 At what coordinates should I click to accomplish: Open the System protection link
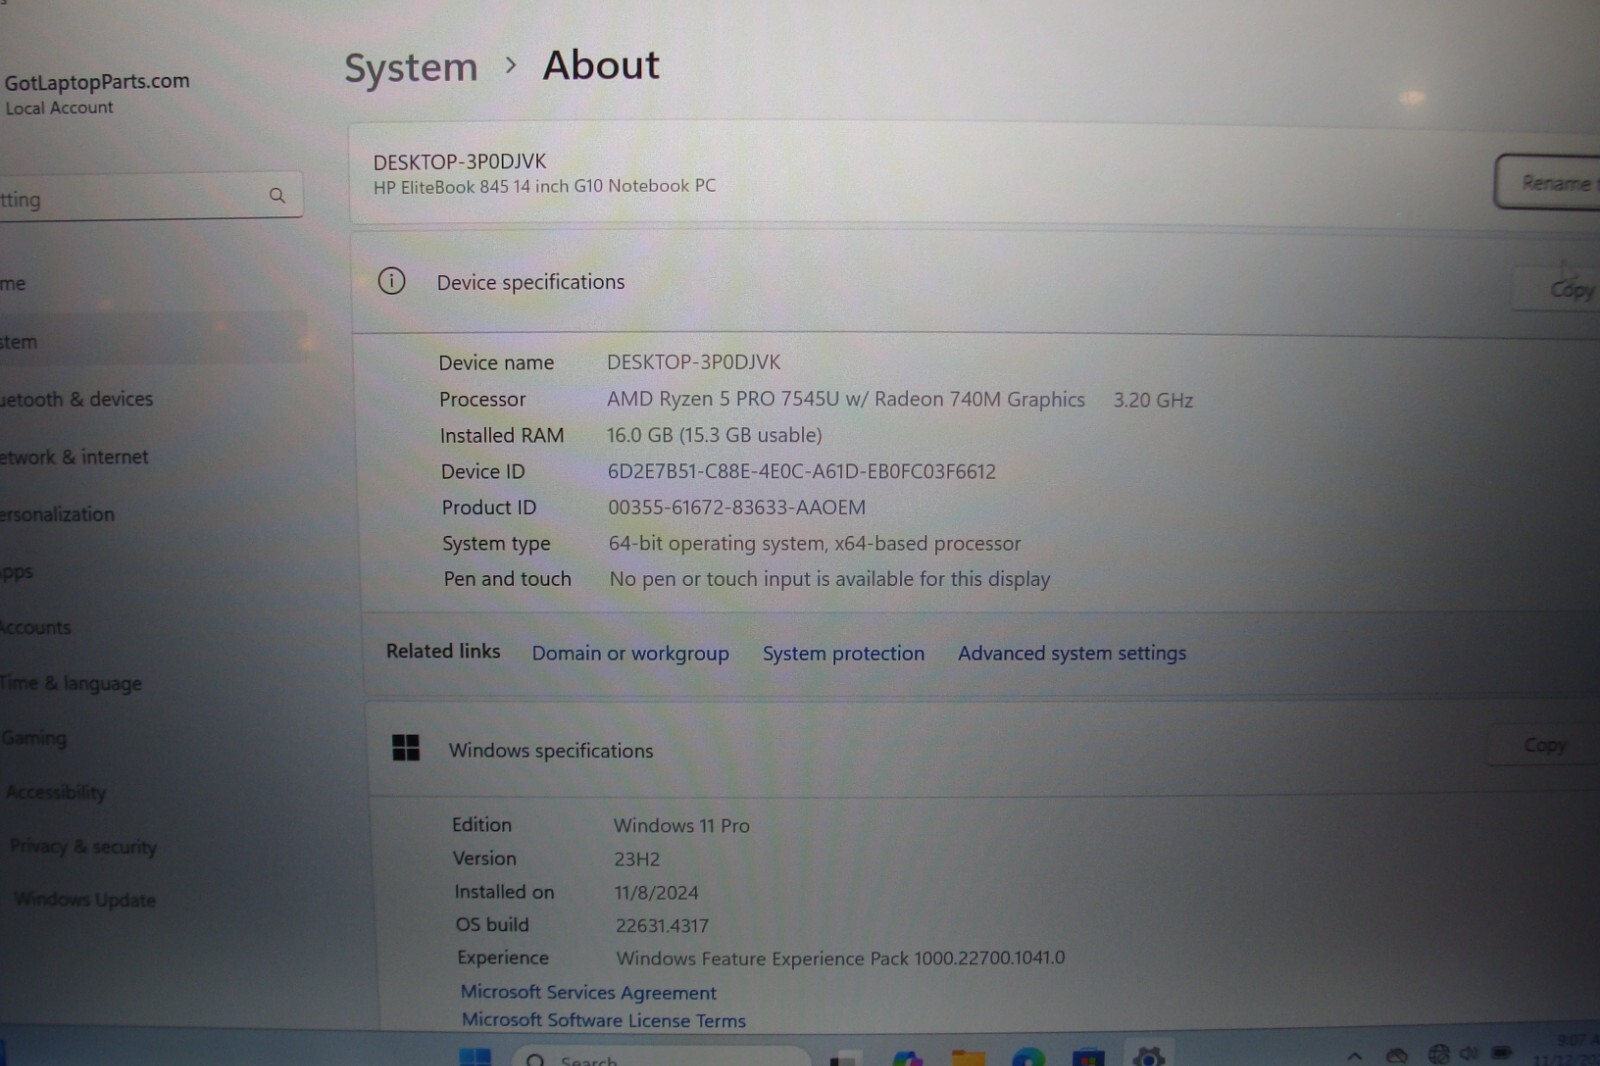pos(843,653)
